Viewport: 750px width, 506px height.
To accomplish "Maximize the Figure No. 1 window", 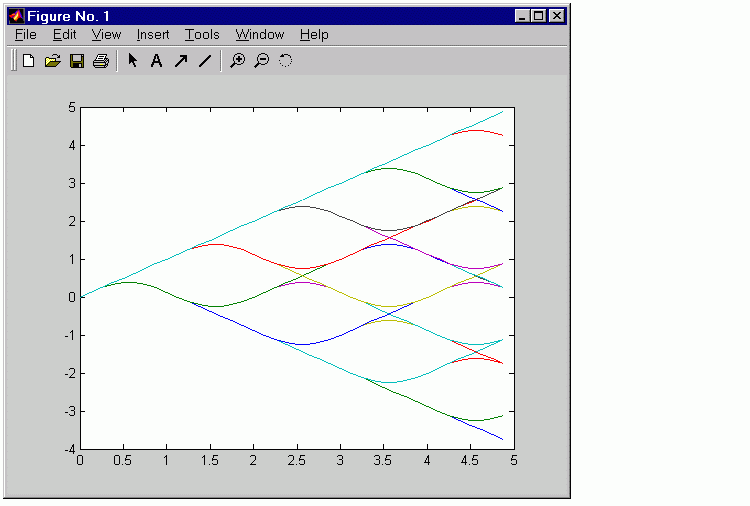I will coord(539,16).
